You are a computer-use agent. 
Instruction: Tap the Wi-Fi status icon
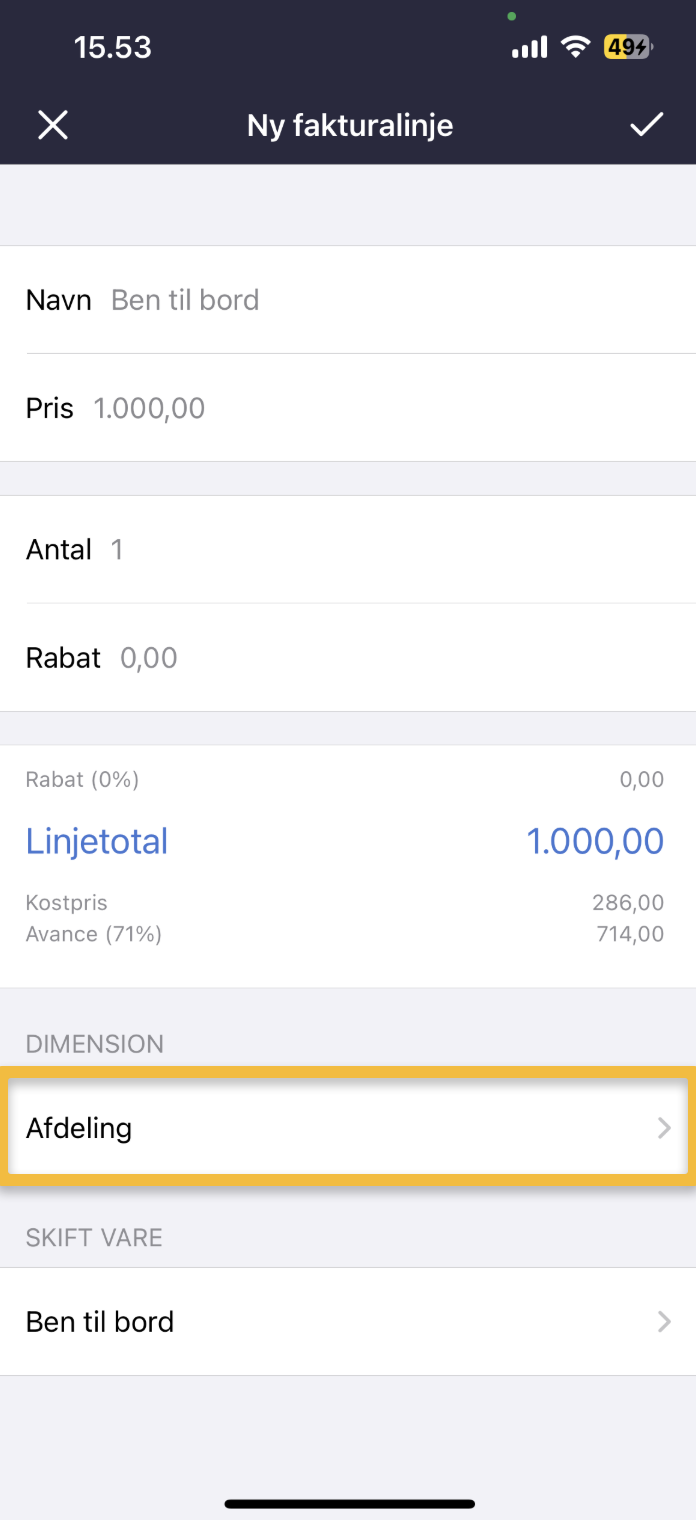(x=575, y=47)
